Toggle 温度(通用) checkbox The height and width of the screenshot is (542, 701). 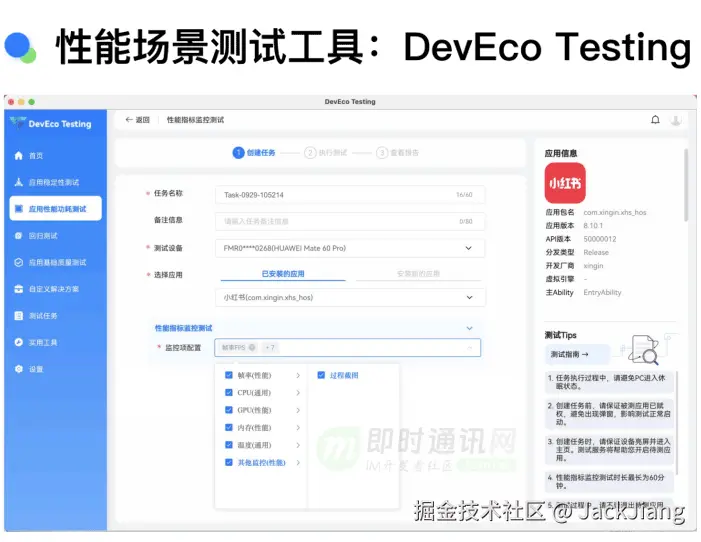point(229,445)
